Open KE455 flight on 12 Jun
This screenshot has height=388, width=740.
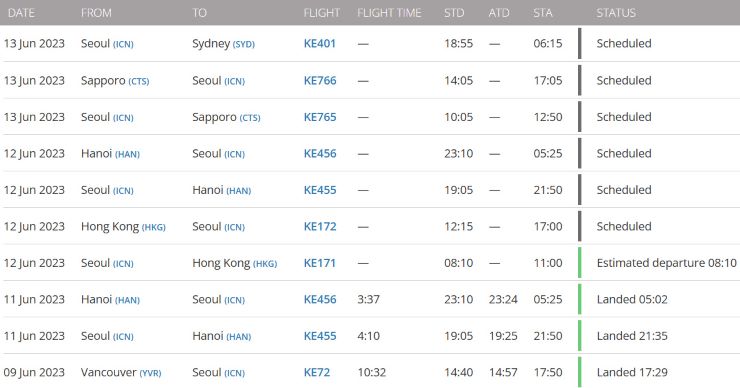pyautogui.click(x=320, y=190)
